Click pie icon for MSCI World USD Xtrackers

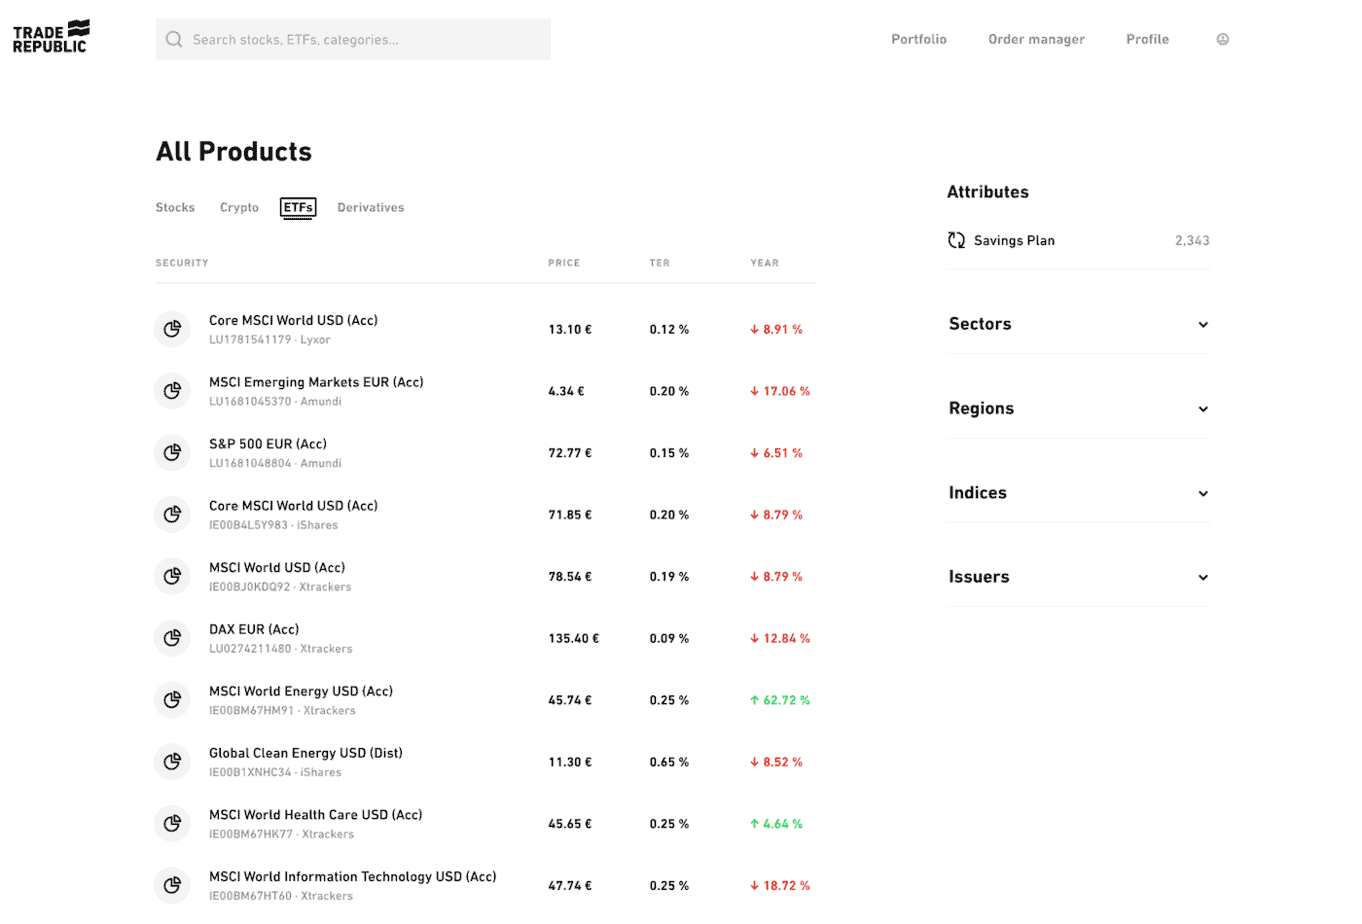[x=172, y=577]
